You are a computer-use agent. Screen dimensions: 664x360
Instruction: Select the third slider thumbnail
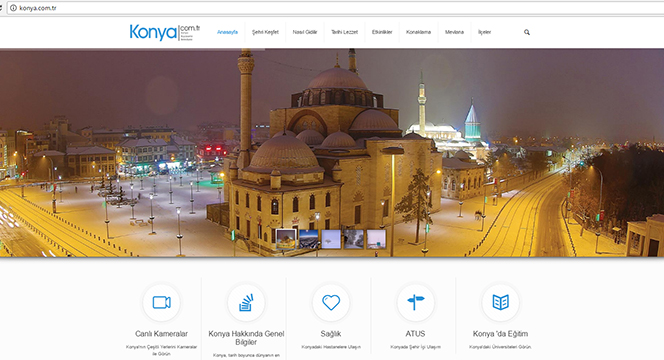tap(331, 239)
